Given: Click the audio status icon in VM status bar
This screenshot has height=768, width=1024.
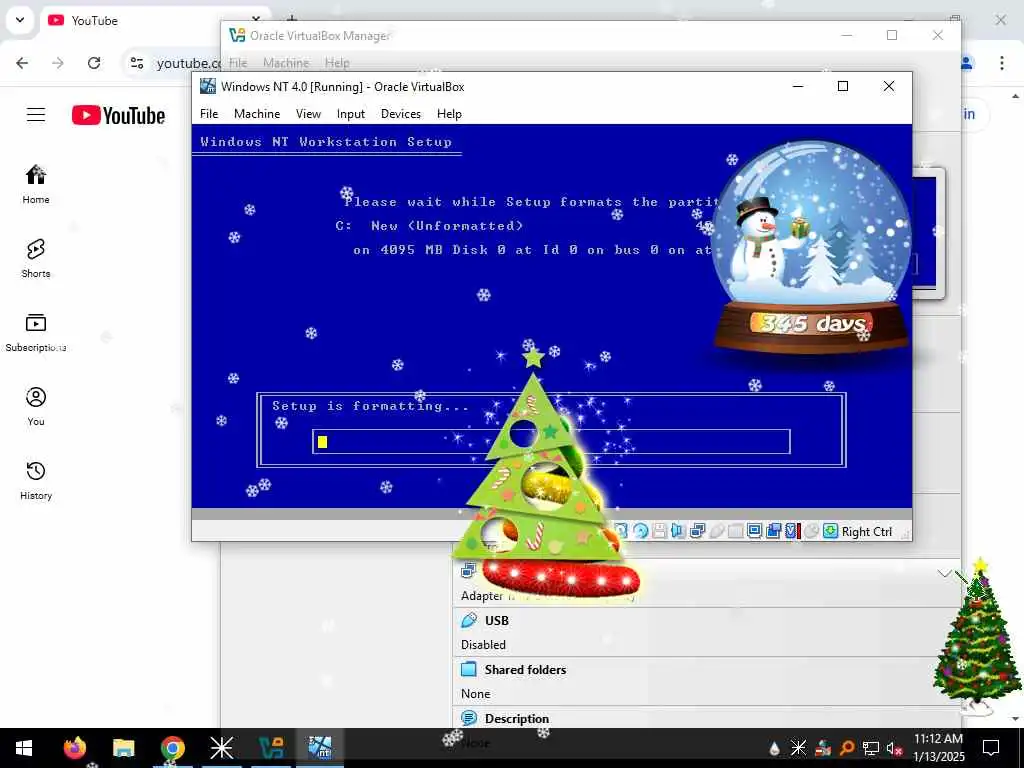Looking at the screenshot, I should point(678,531).
